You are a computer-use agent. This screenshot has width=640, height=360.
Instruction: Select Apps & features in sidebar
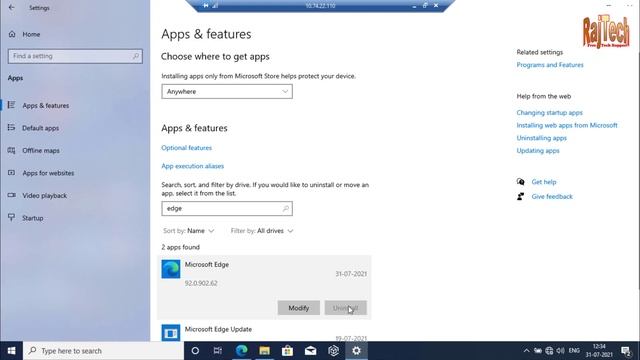(x=46, y=105)
